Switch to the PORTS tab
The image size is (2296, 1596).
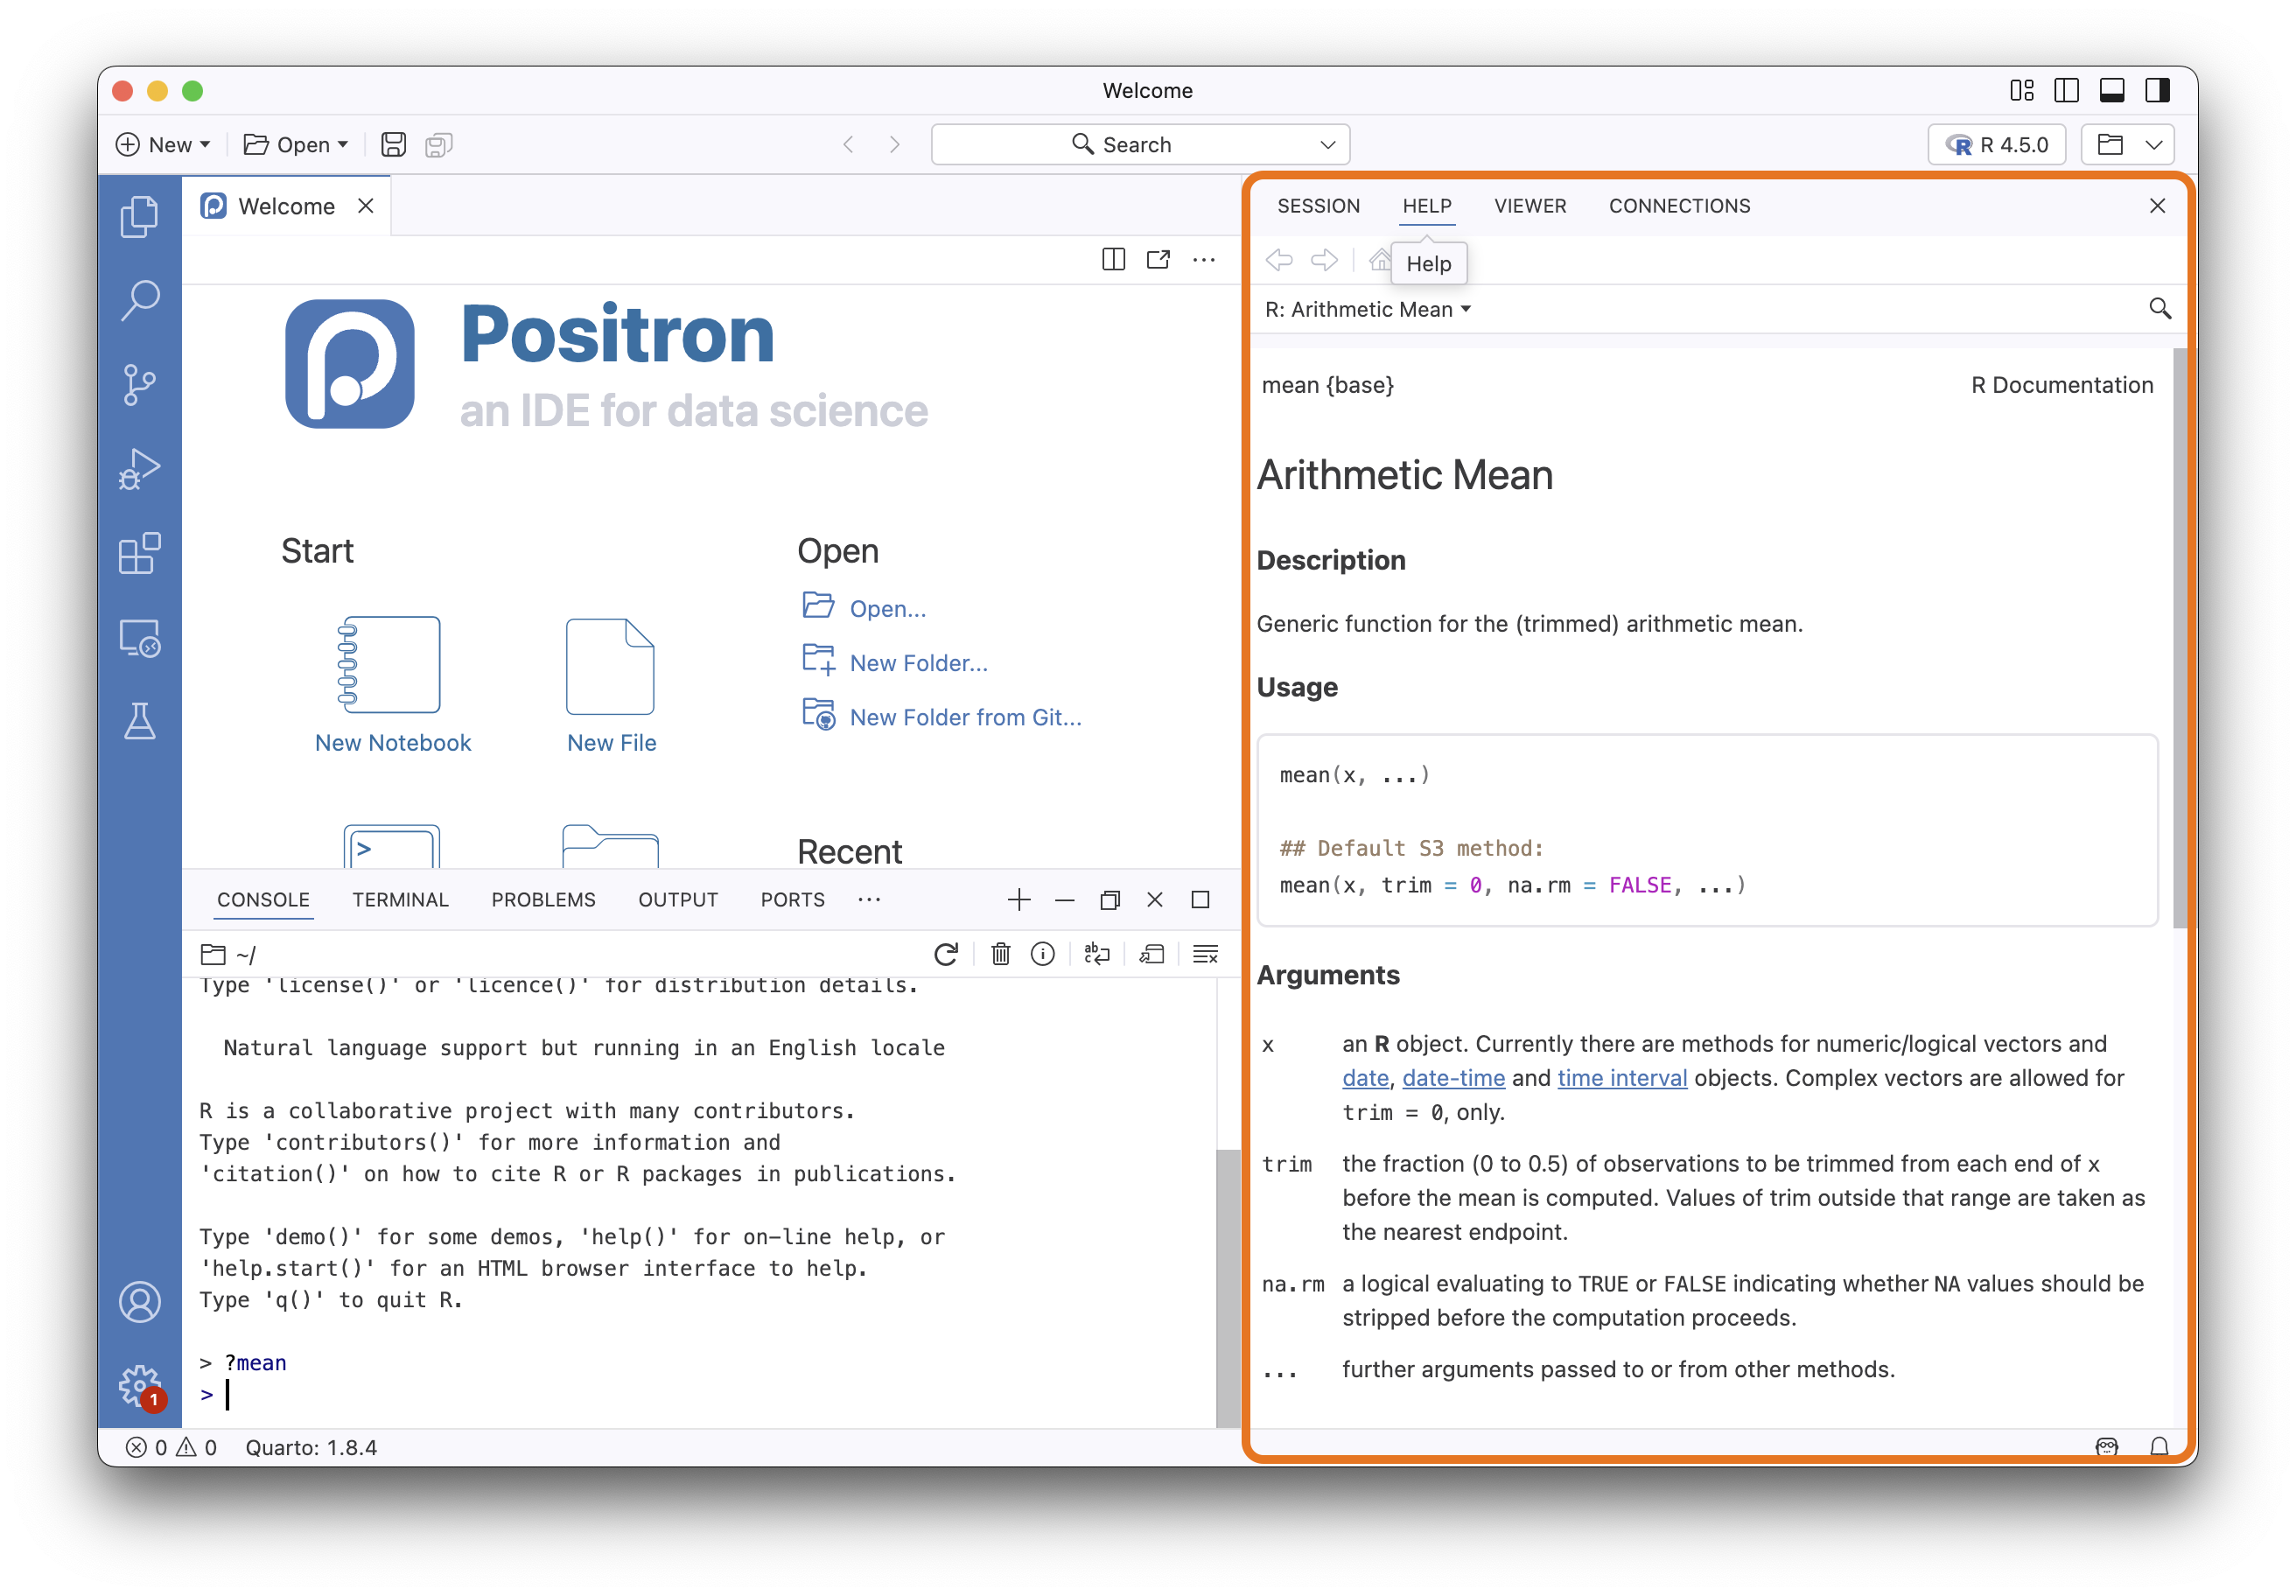point(792,900)
